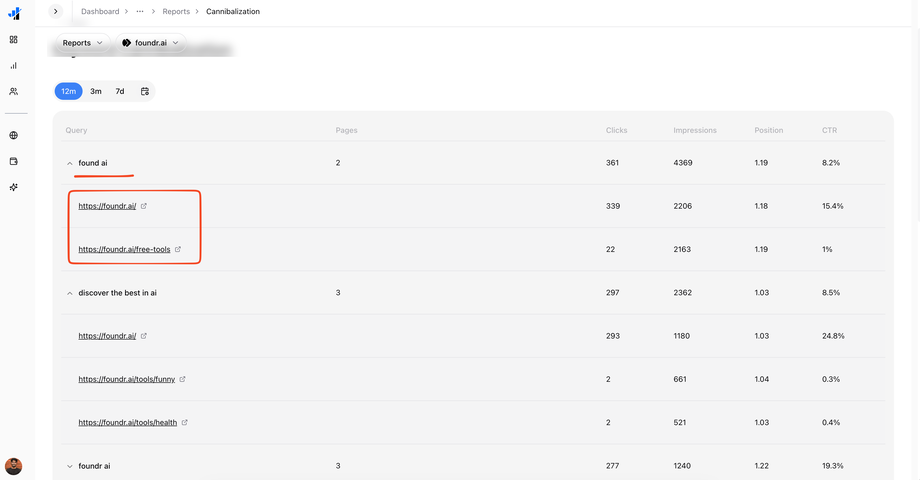Collapse the 'found ai' query row
Image resolution: width=920 pixels, height=480 pixels.
pos(70,163)
